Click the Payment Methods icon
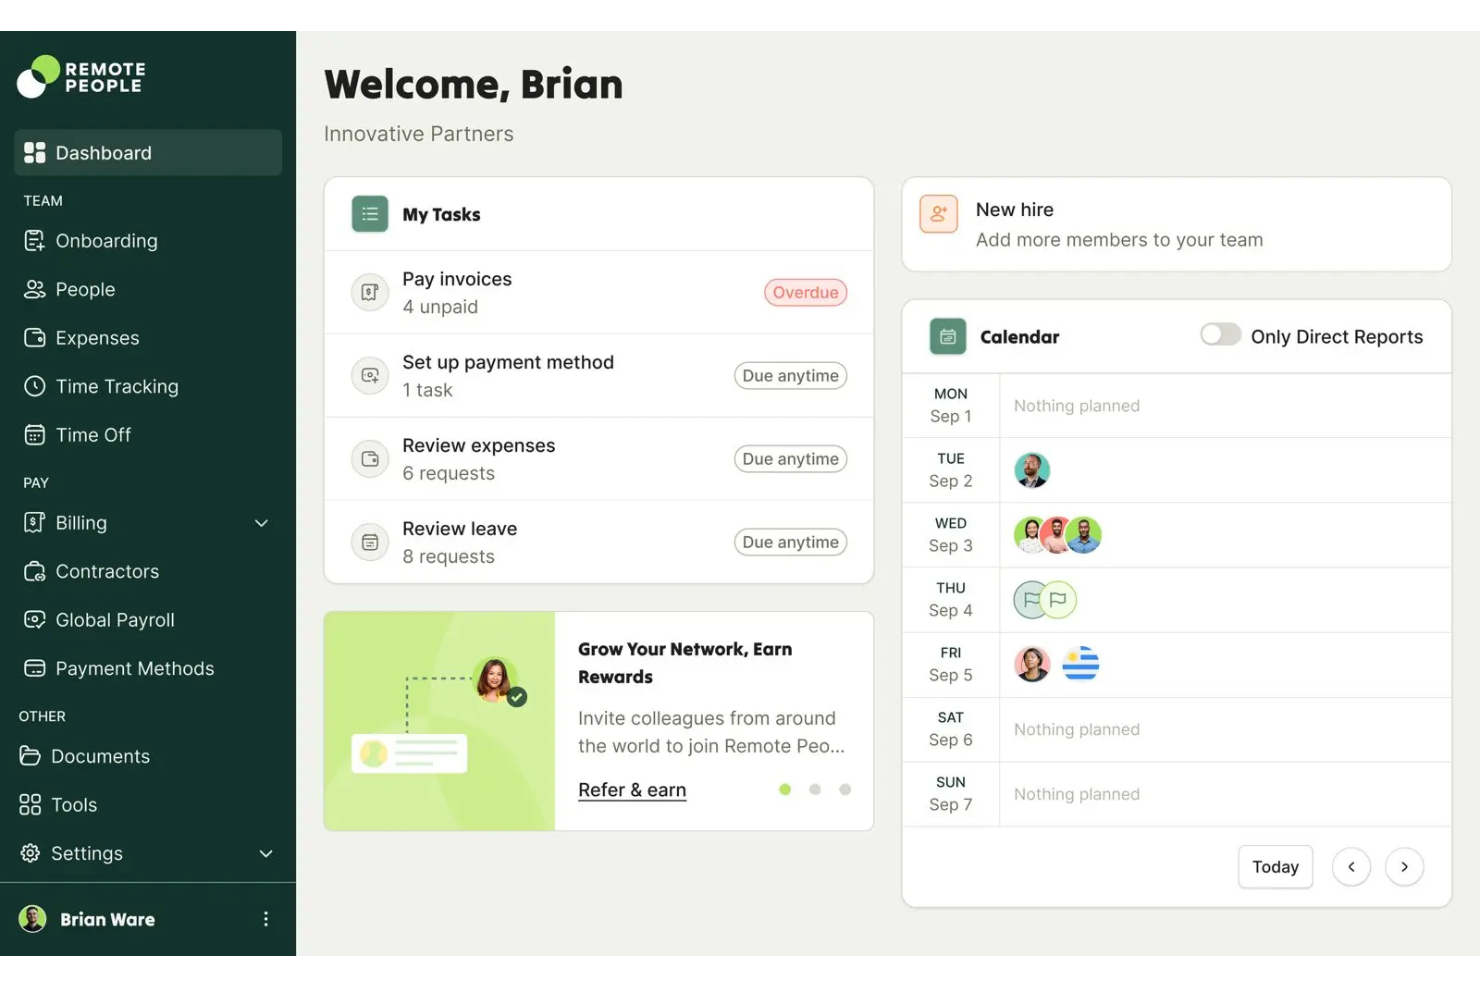 pos(35,668)
